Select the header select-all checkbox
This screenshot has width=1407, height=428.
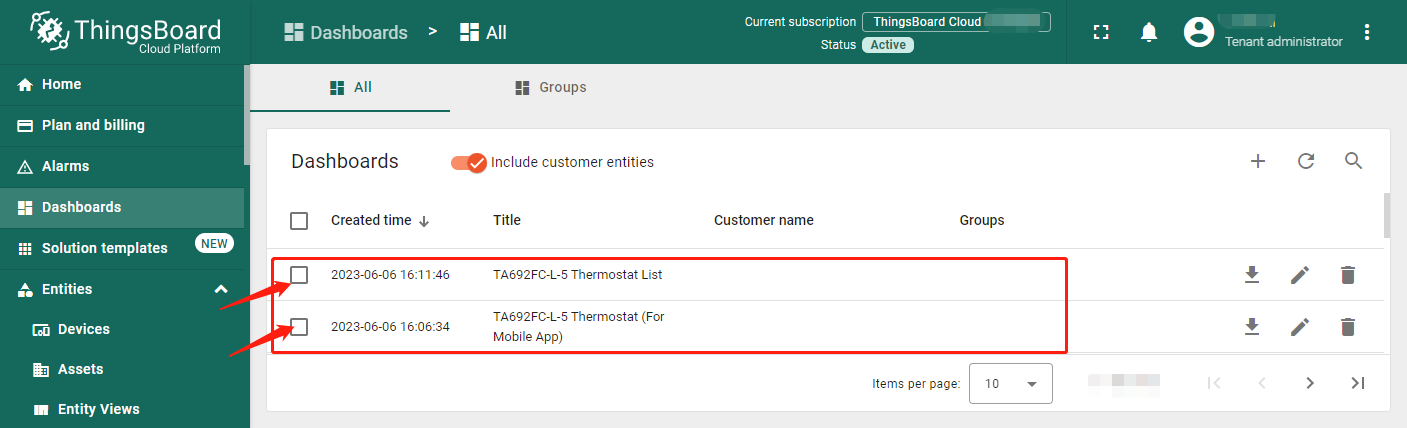[299, 221]
